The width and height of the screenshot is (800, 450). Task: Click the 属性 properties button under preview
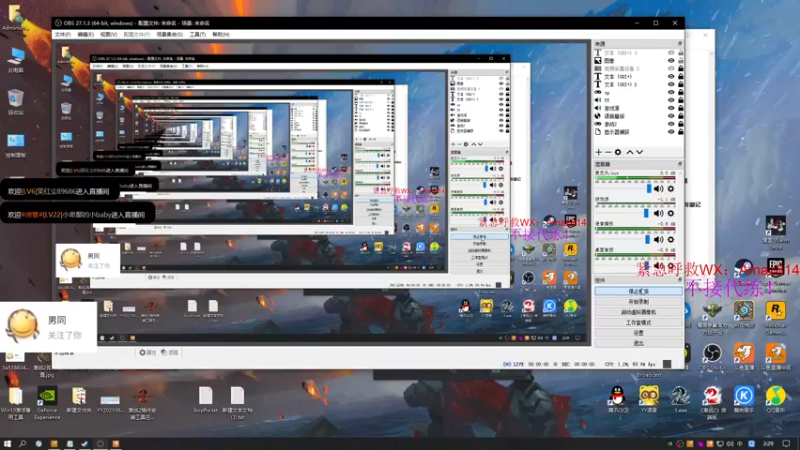click(148, 353)
